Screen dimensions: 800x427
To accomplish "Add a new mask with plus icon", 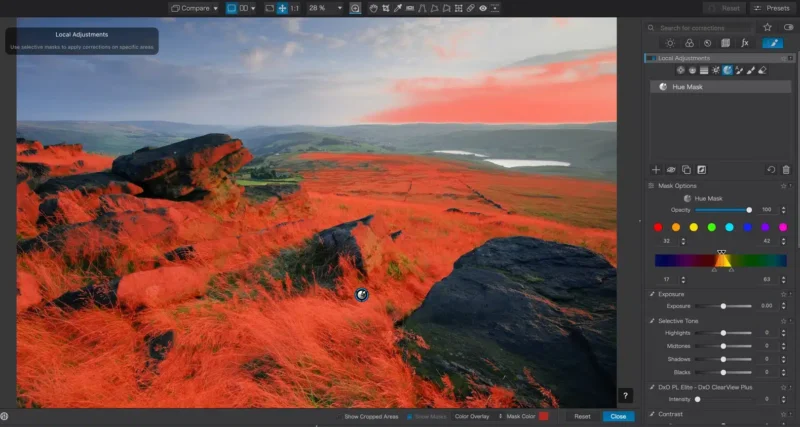I will (656, 170).
